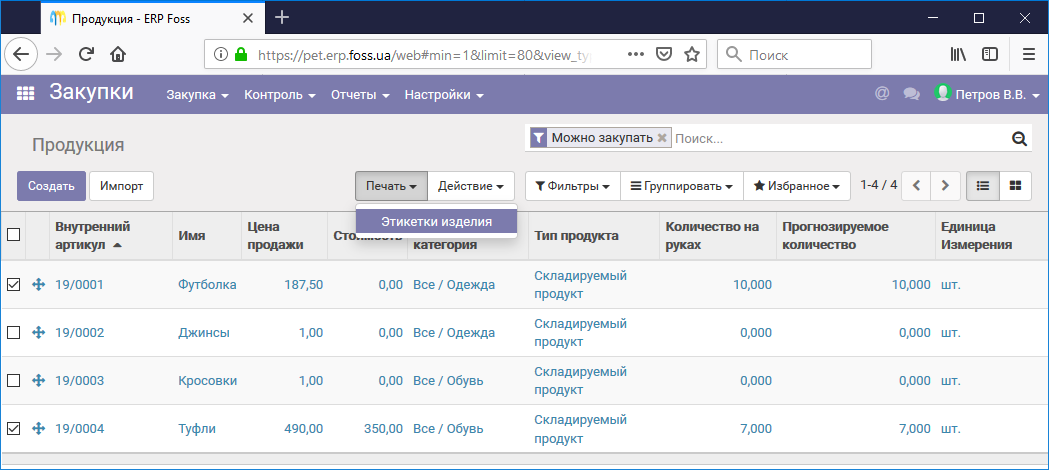
Task: Click the 1-4 / 4 pager counter
Action: [x=878, y=185]
